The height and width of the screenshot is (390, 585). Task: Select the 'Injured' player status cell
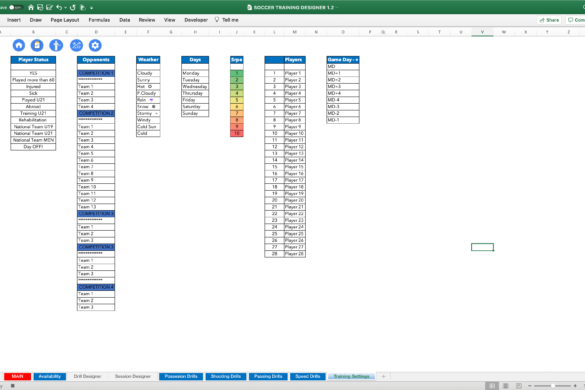coord(33,87)
